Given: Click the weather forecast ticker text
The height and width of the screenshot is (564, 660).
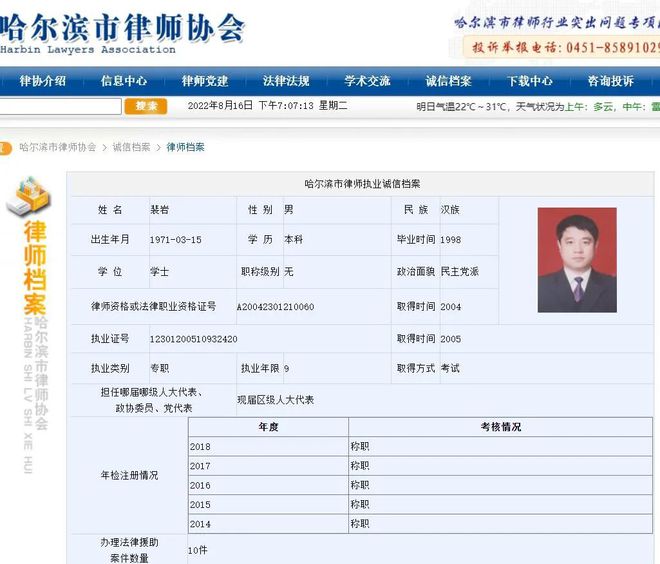Looking at the screenshot, I should point(538,107).
